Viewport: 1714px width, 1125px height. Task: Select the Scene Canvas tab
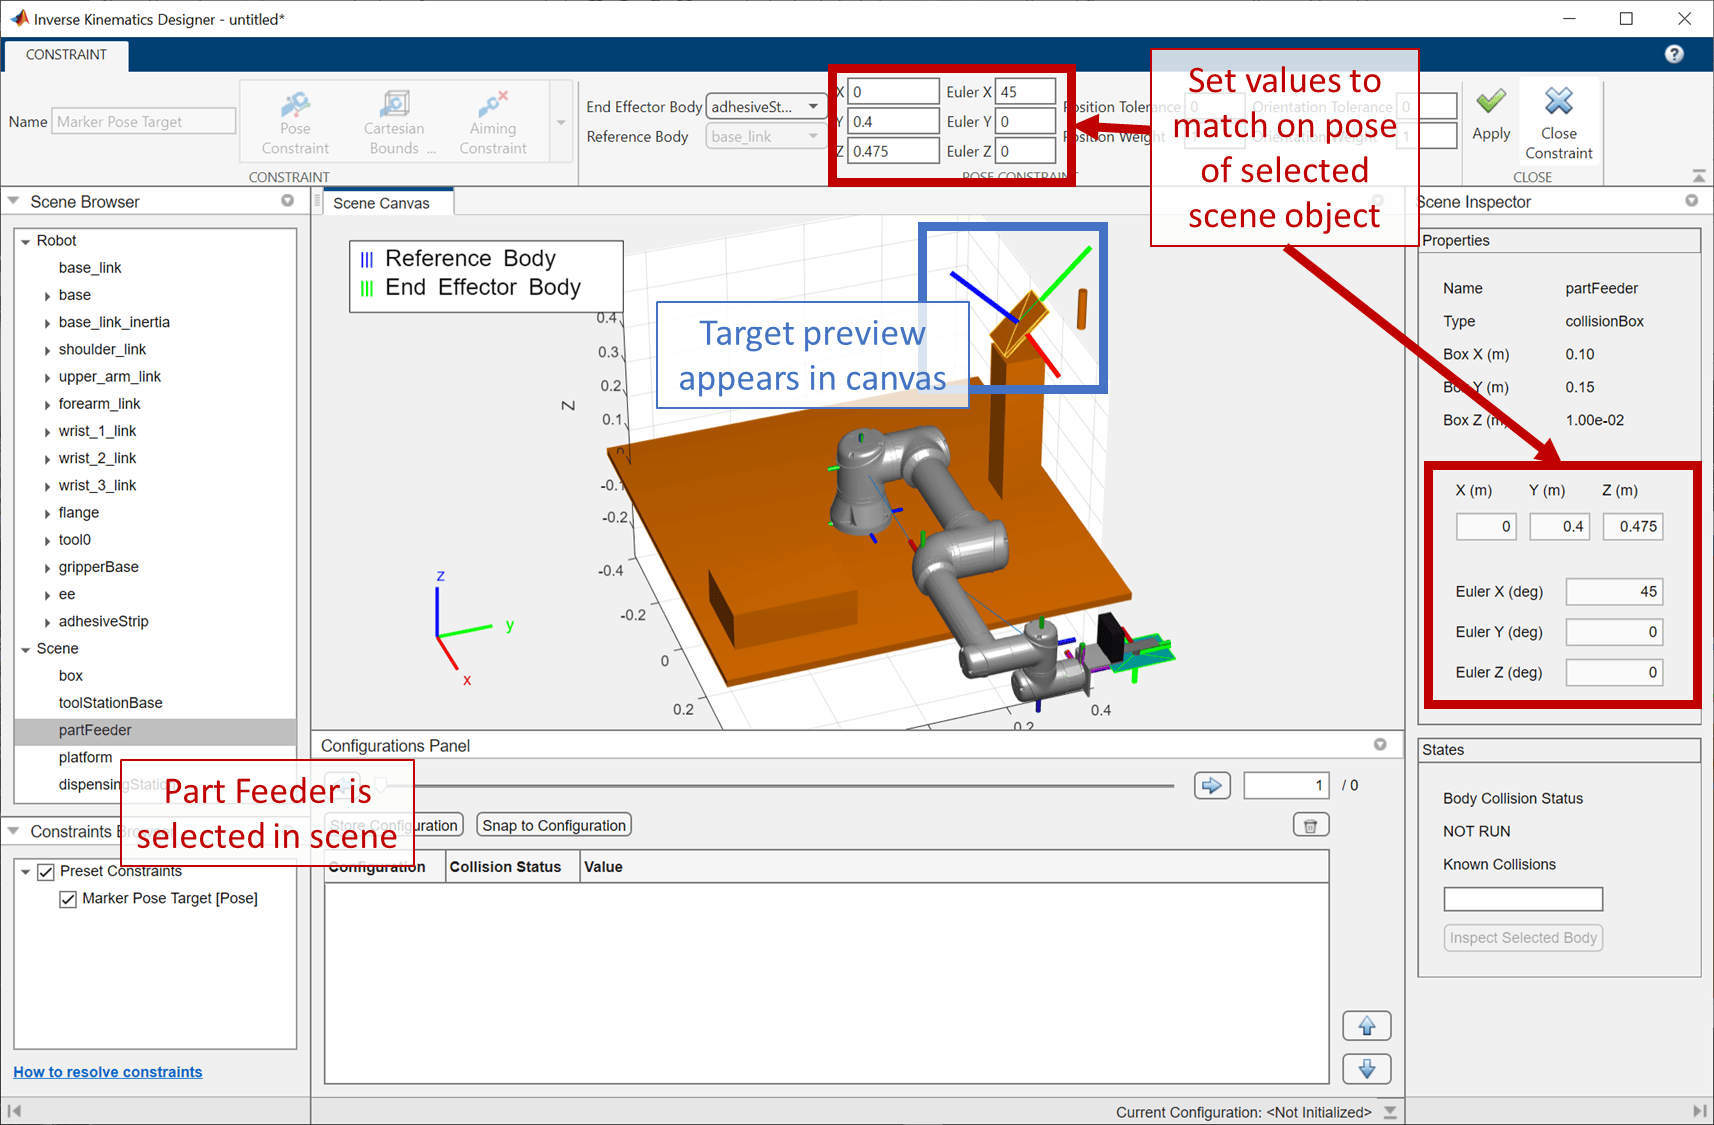381,203
